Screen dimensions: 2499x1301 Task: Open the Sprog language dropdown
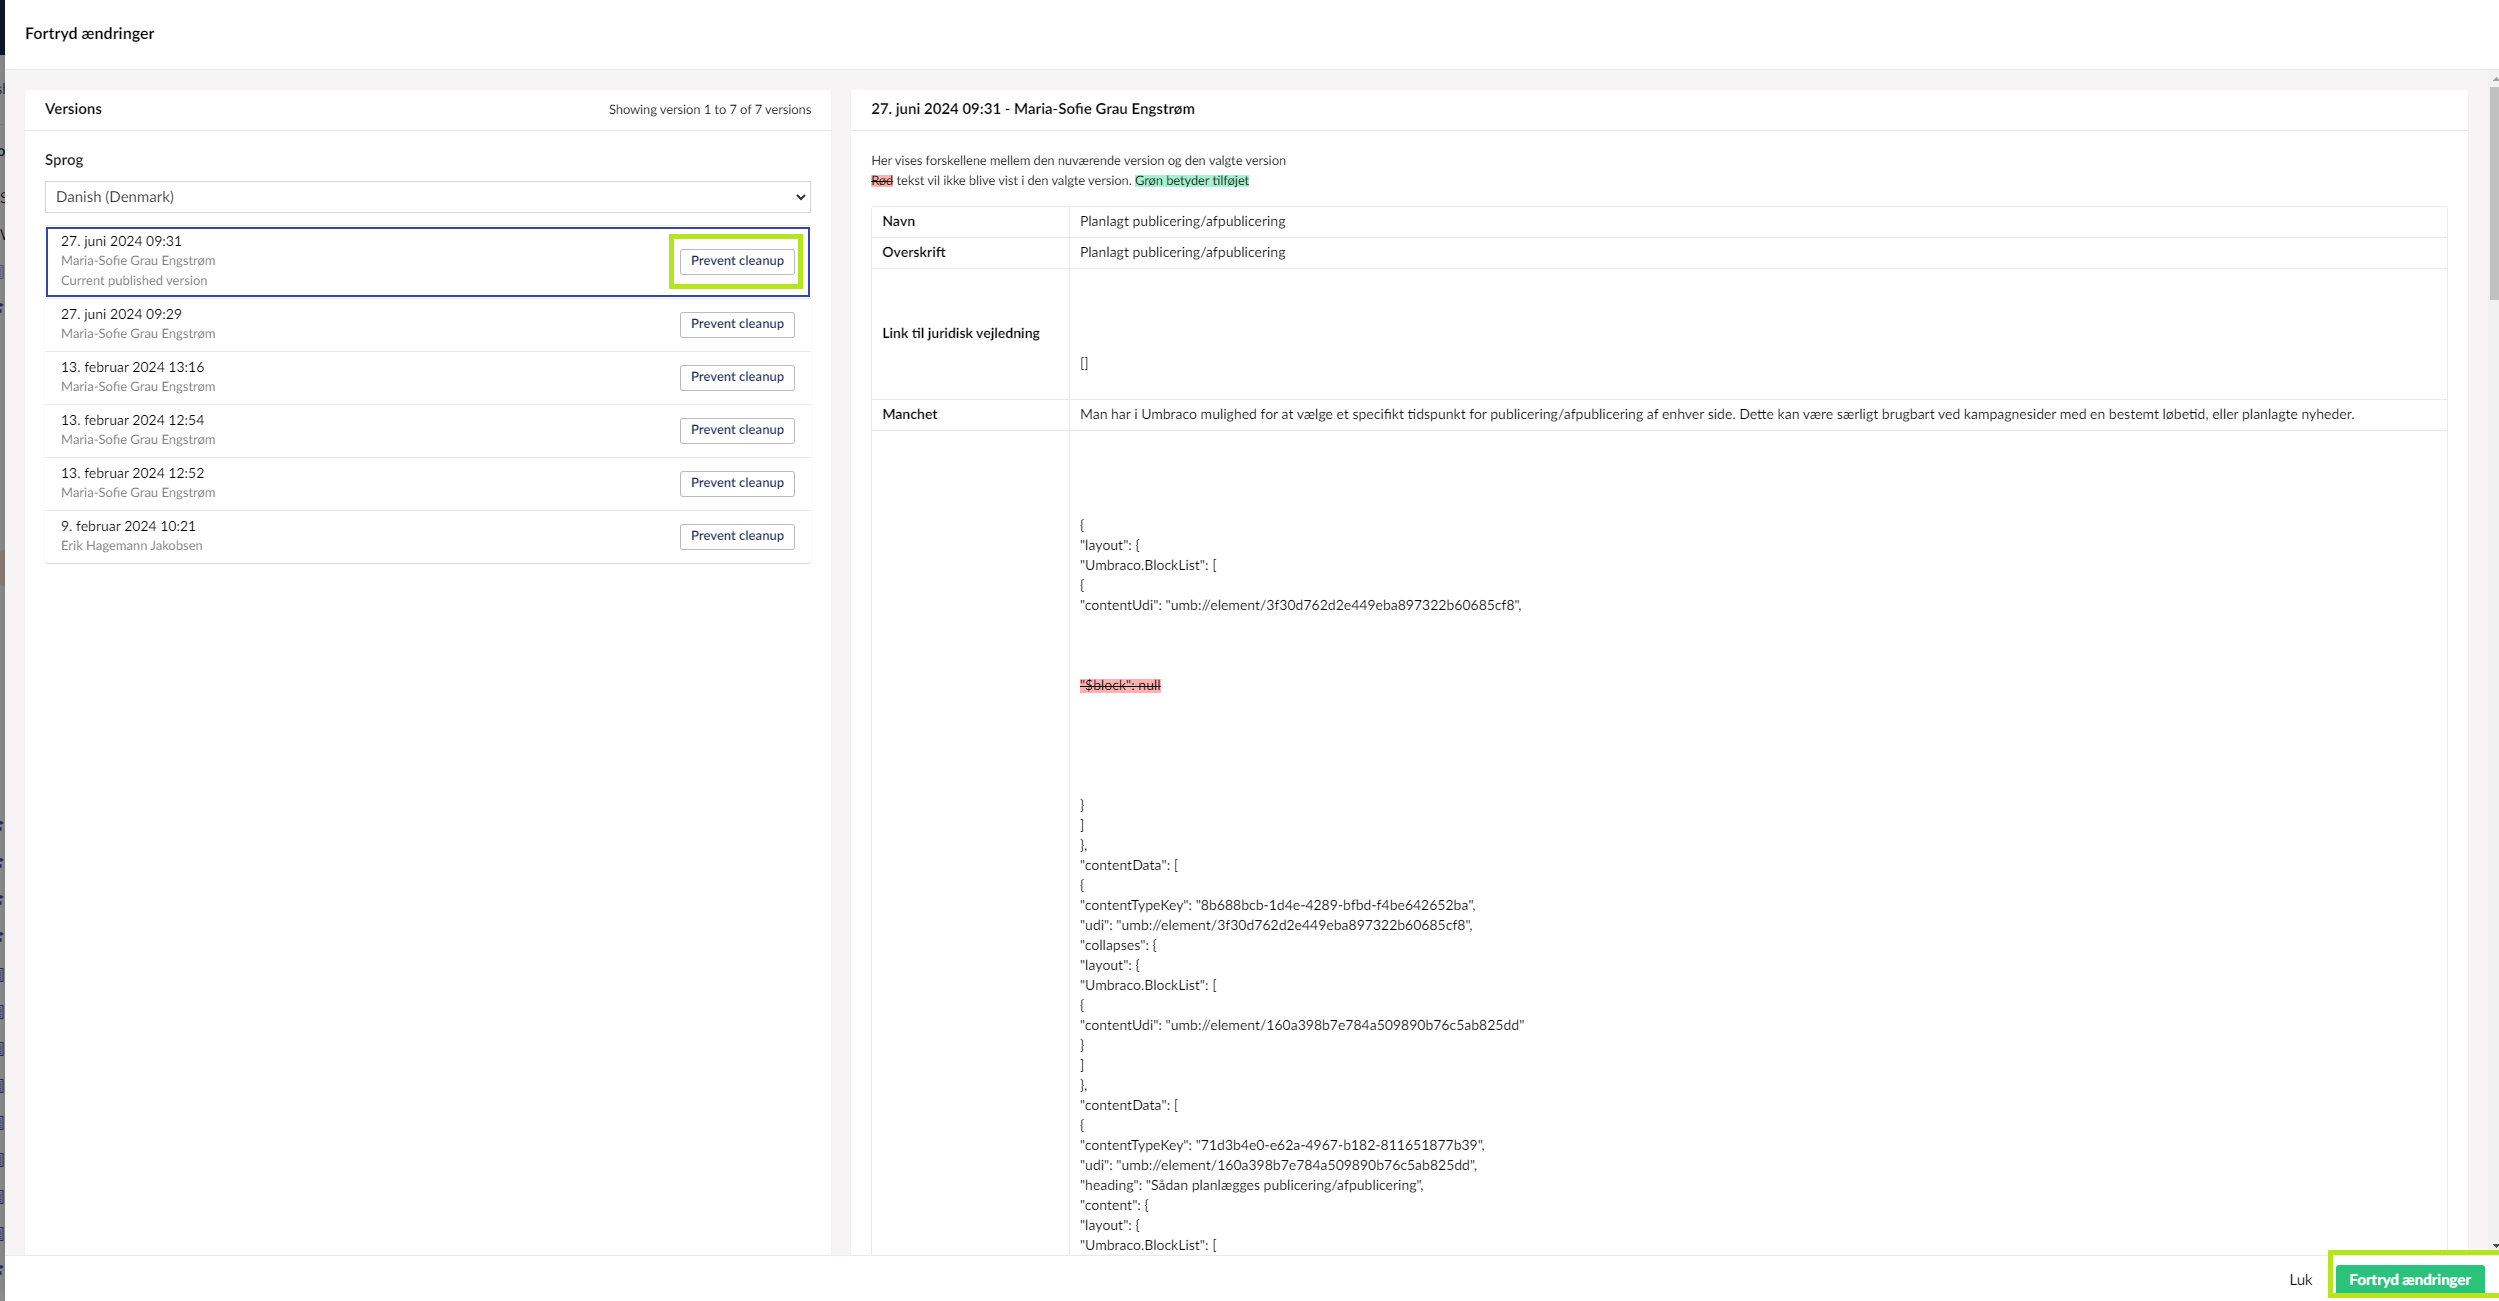(427, 197)
